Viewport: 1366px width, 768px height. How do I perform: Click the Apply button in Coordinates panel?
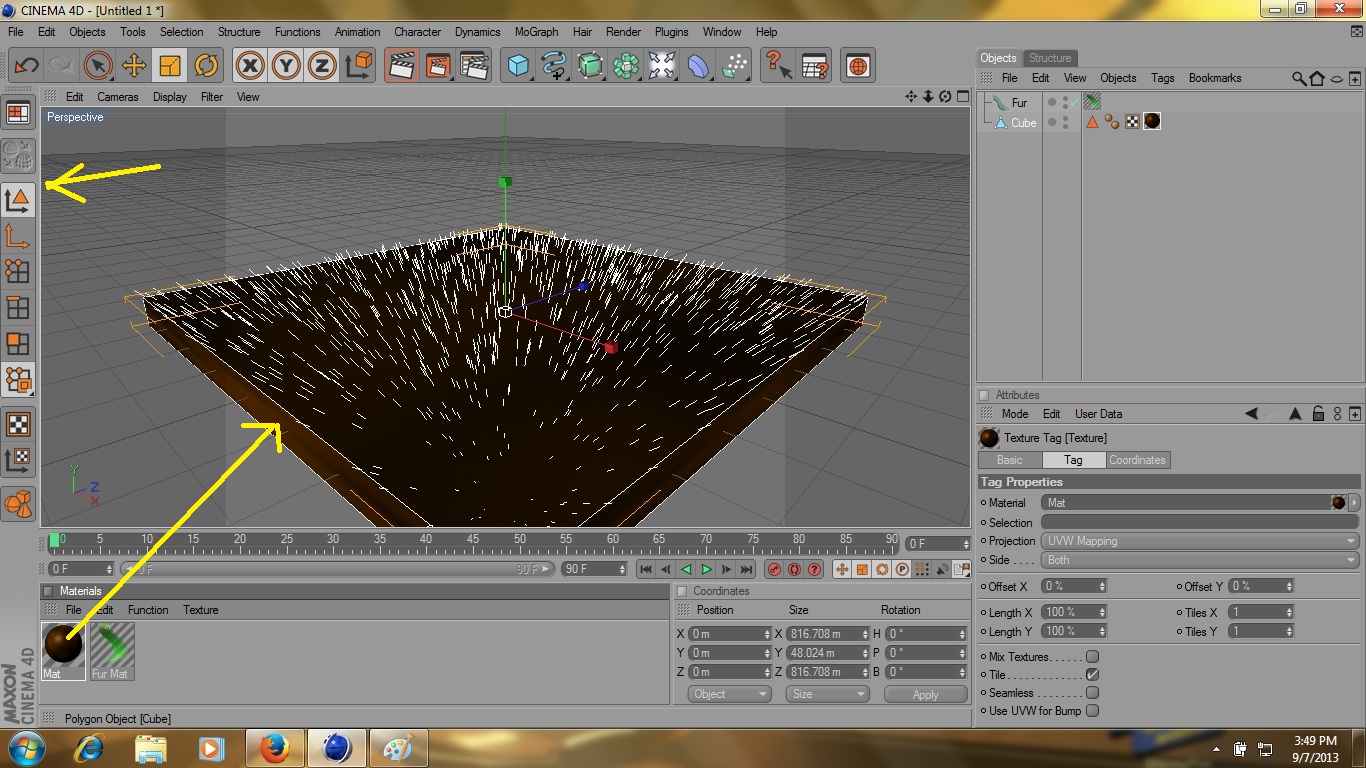925,693
